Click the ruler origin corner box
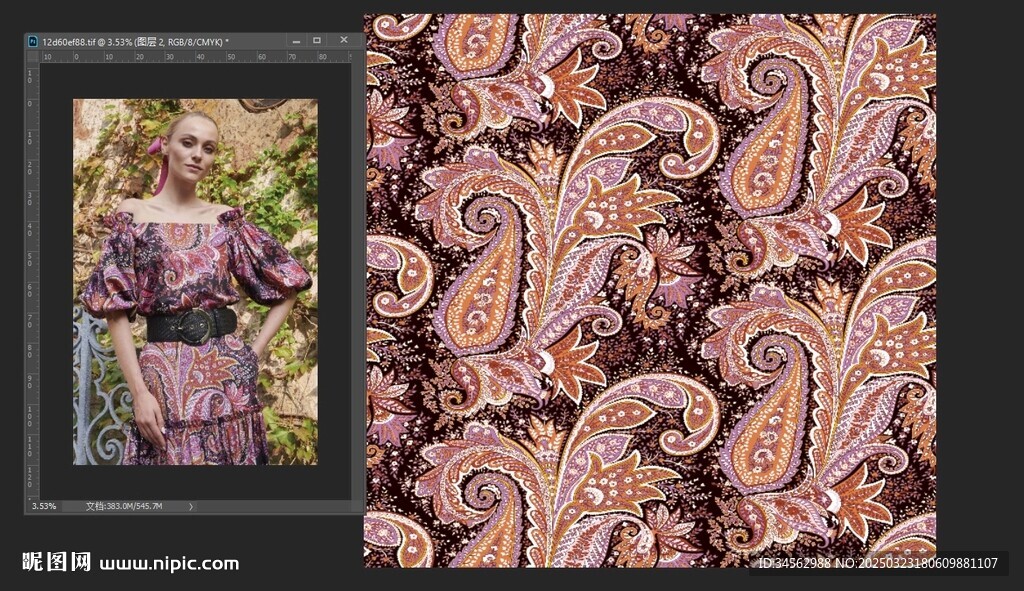Image resolution: width=1024 pixels, height=591 pixels. tap(31, 57)
